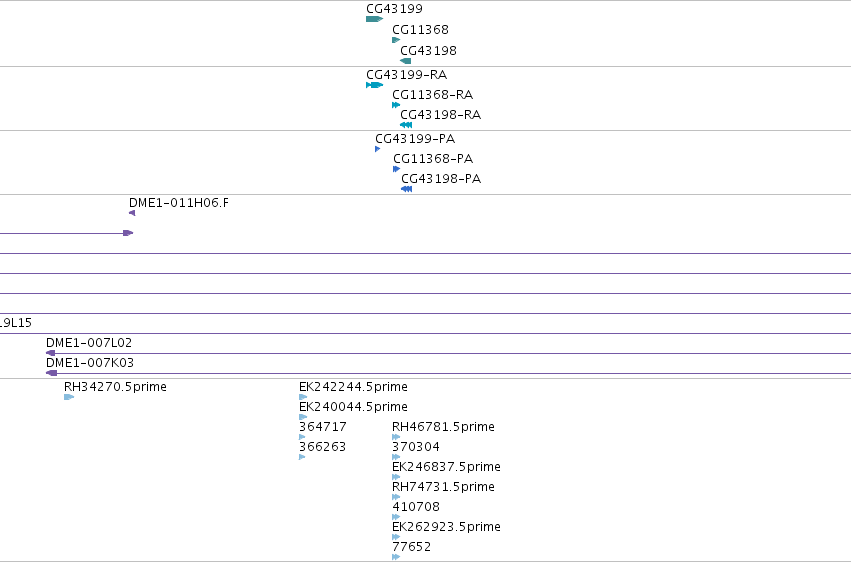Click the CG43199 gene arrow glyph

(374, 19)
